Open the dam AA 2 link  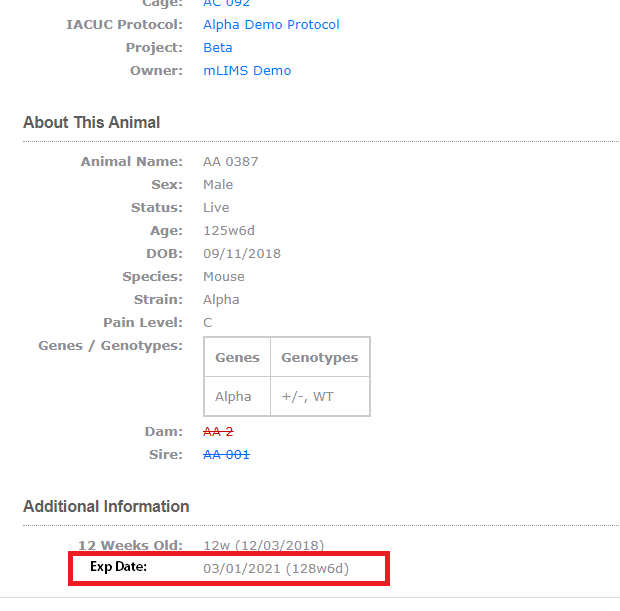point(218,431)
